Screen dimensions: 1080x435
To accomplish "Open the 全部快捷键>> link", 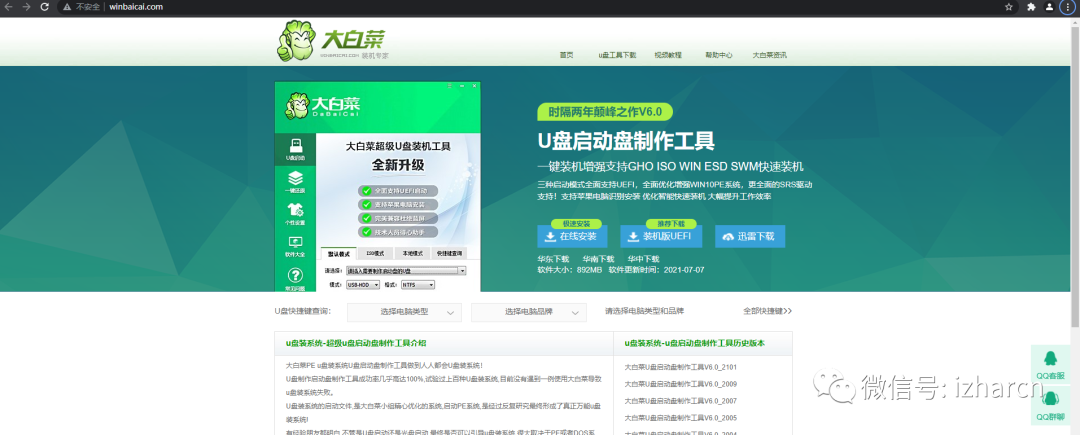I will pyautogui.click(x=767, y=311).
